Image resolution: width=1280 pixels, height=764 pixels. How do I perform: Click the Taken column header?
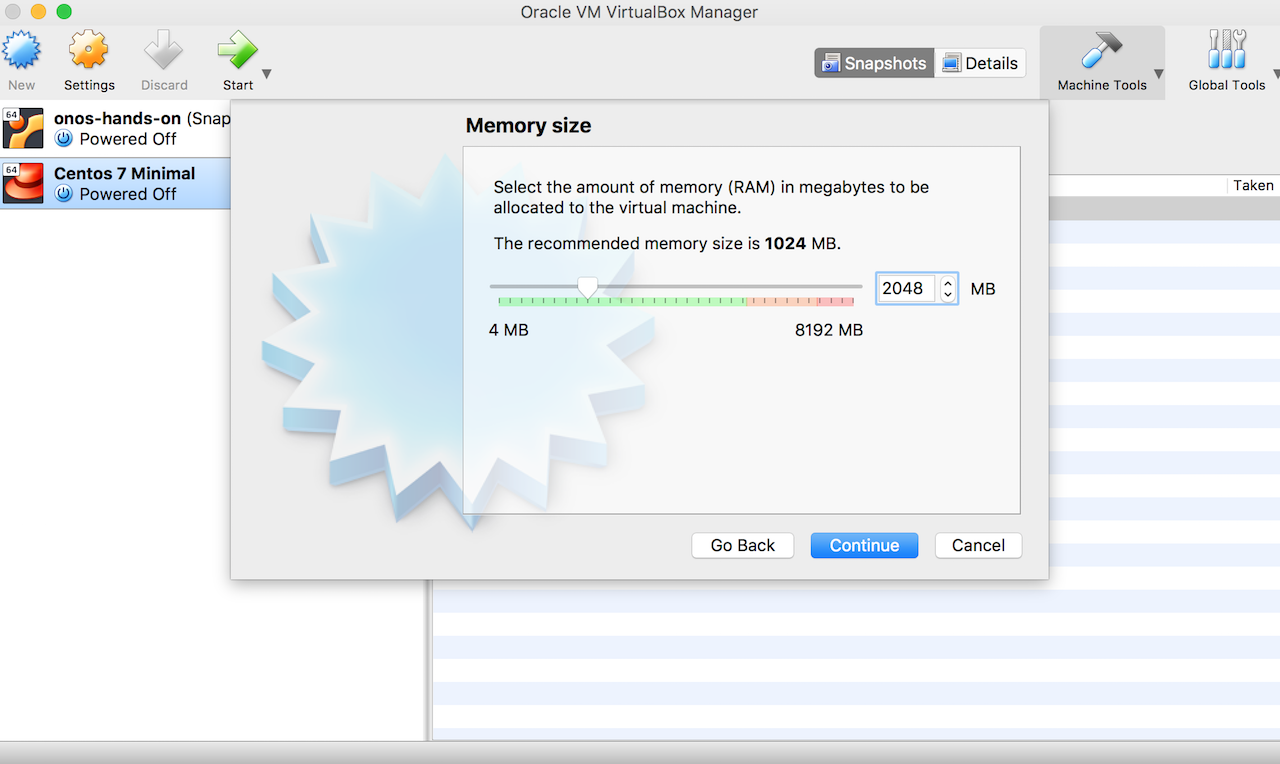[x=1253, y=185]
